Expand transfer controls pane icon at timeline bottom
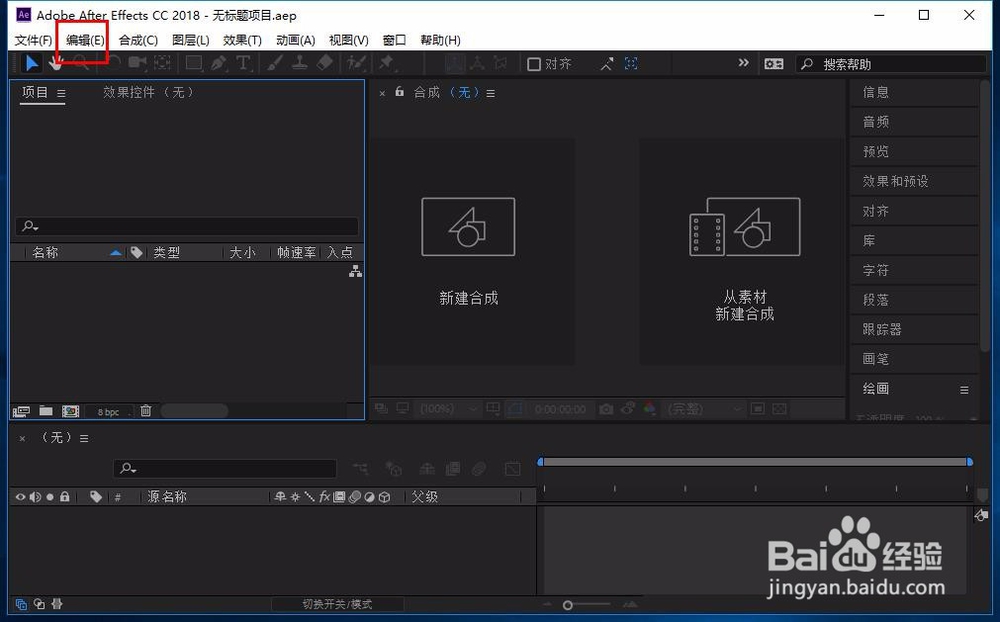 [x=39, y=603]
